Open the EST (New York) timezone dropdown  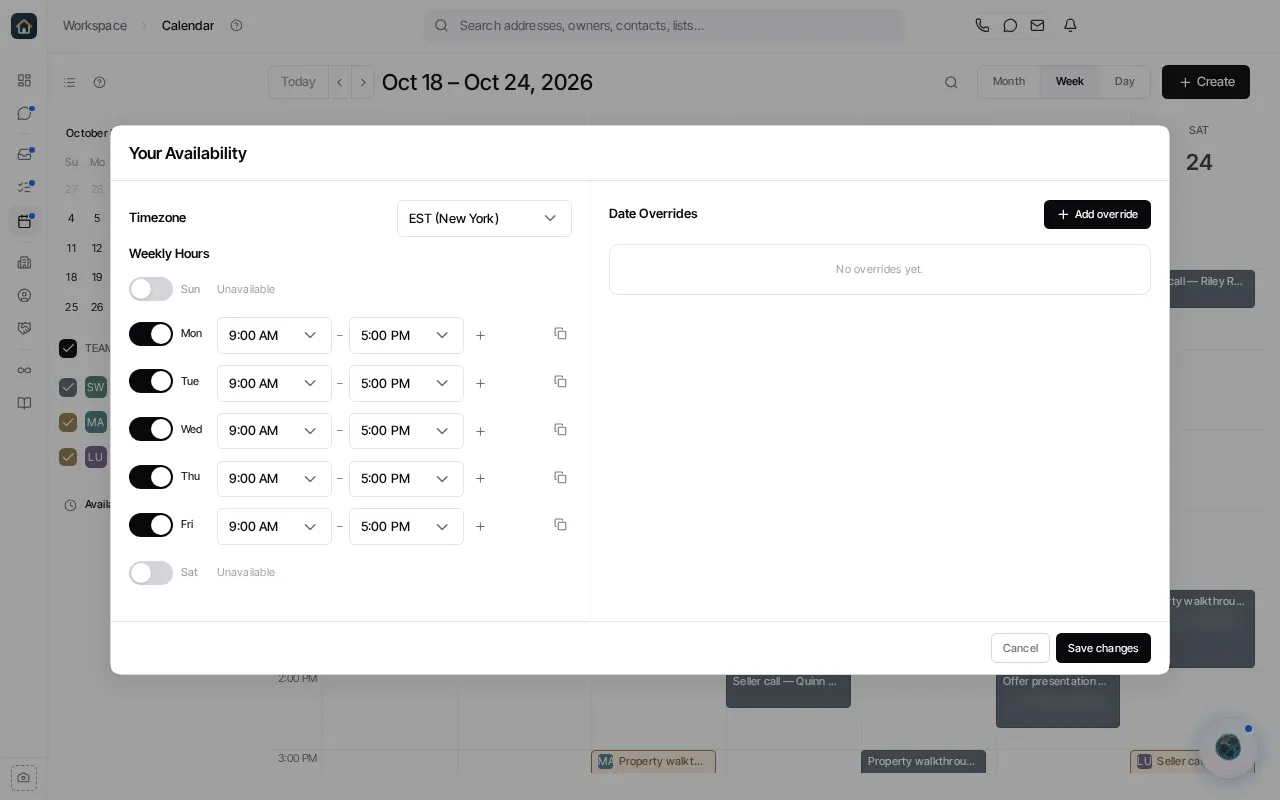coord(484,218)
